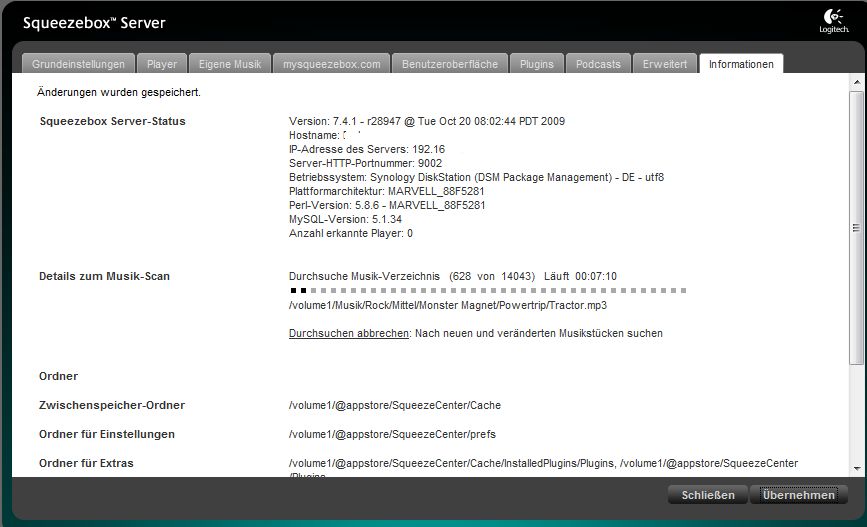Image resolution: width=867 pixels, height=527 pixels.
Task: Select the Informationen tab
Action: click(x=741, y=64)
